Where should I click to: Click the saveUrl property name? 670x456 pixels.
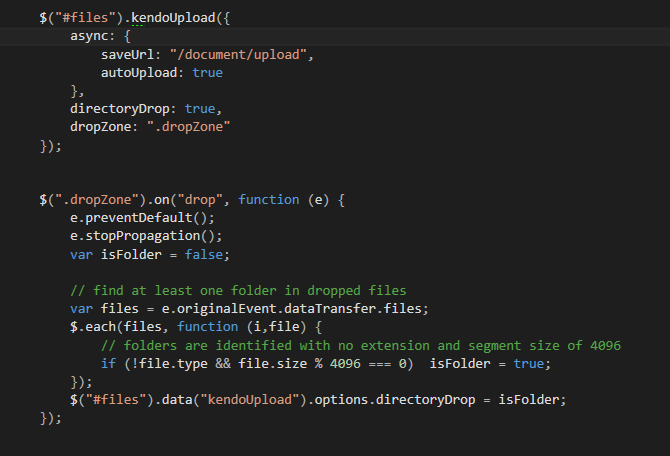(x=127, y=55)
